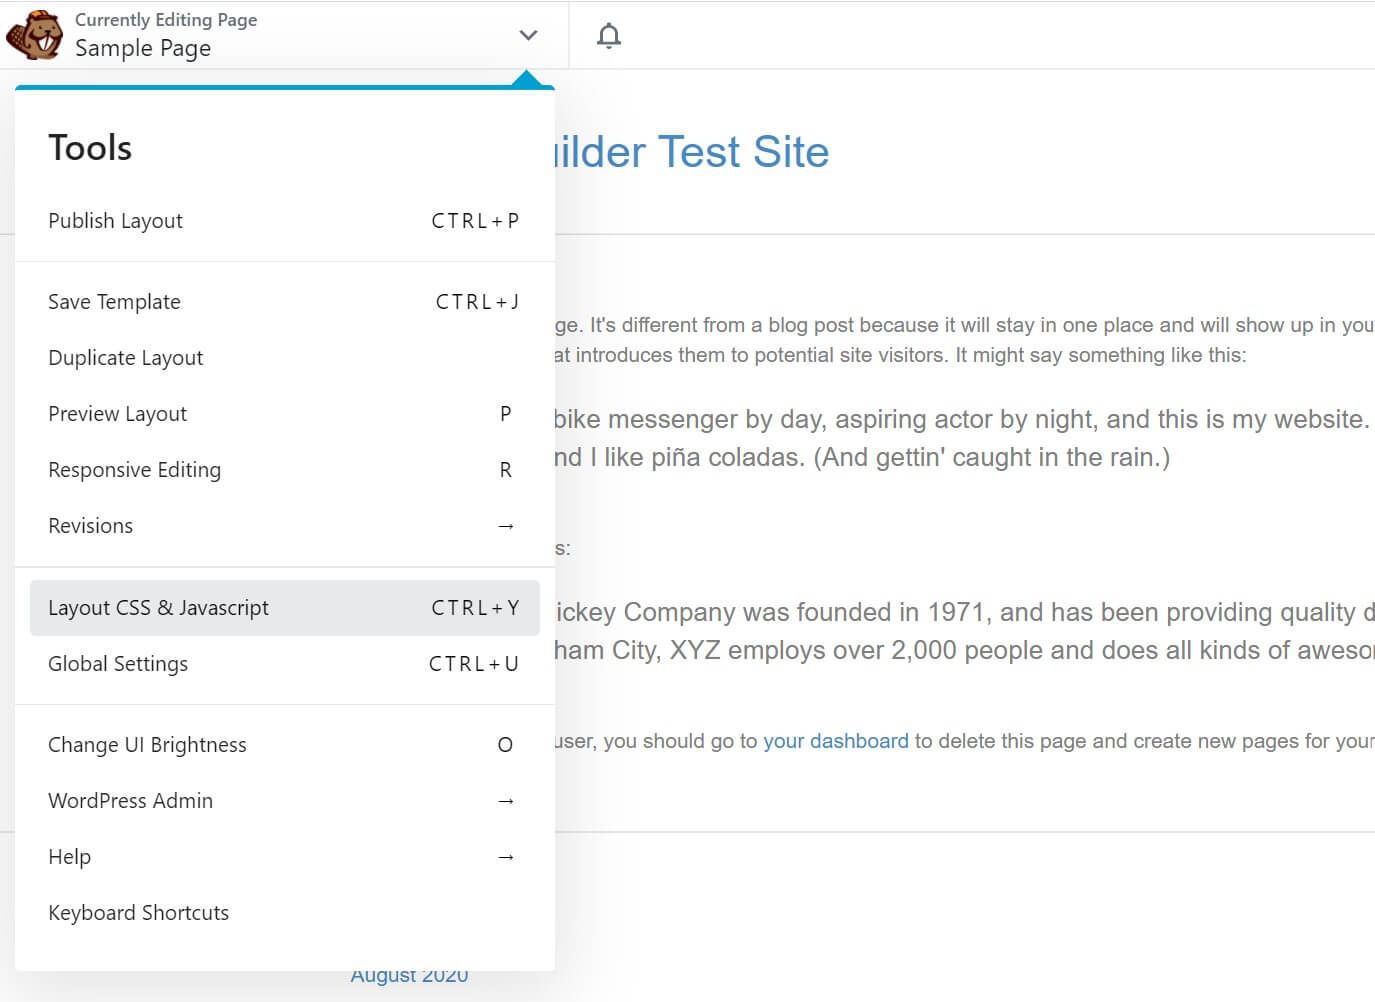Open Layout CSS & Javascript
Viewport: 1375px width, 1002px height.
[x=158, y=607]
